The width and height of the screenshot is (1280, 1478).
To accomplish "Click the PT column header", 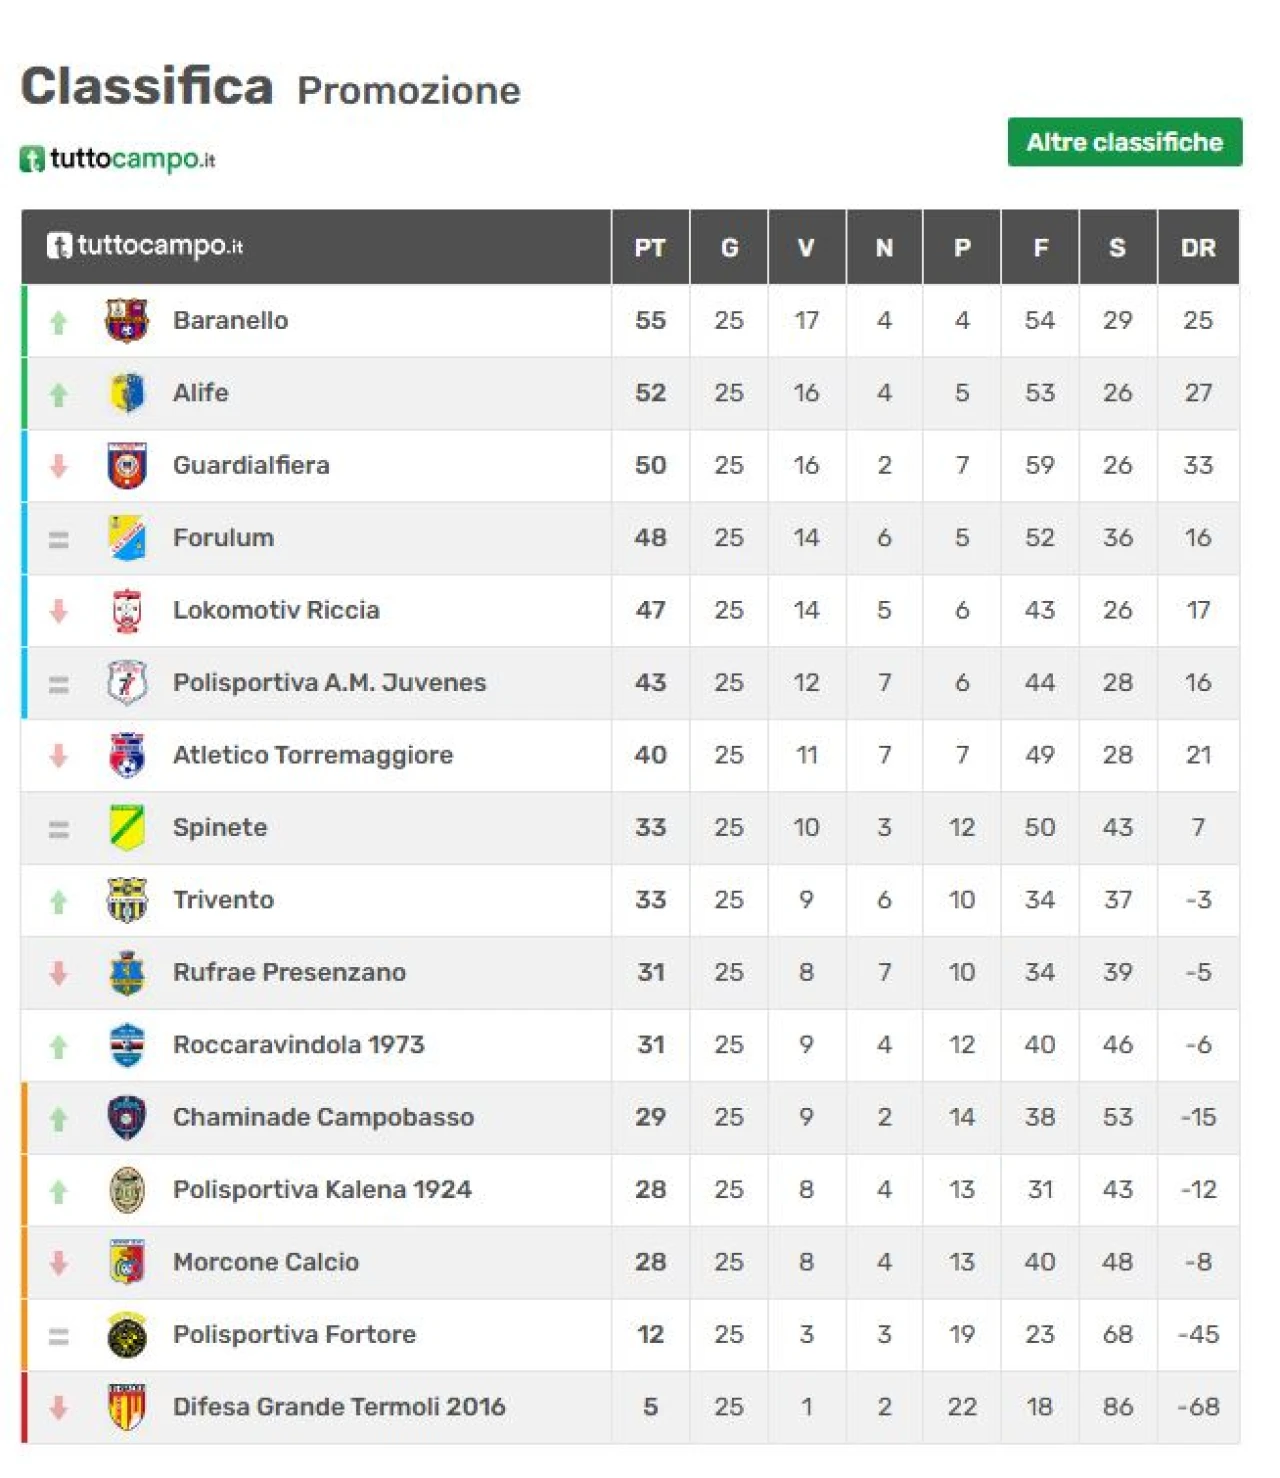I will coord(650,248).
